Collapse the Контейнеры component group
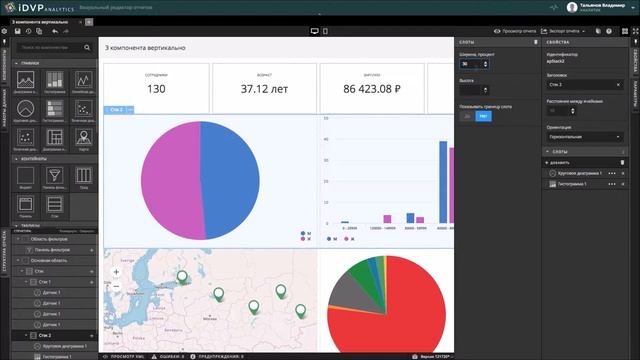Viewport: 640px width, 360px height. 16,159
